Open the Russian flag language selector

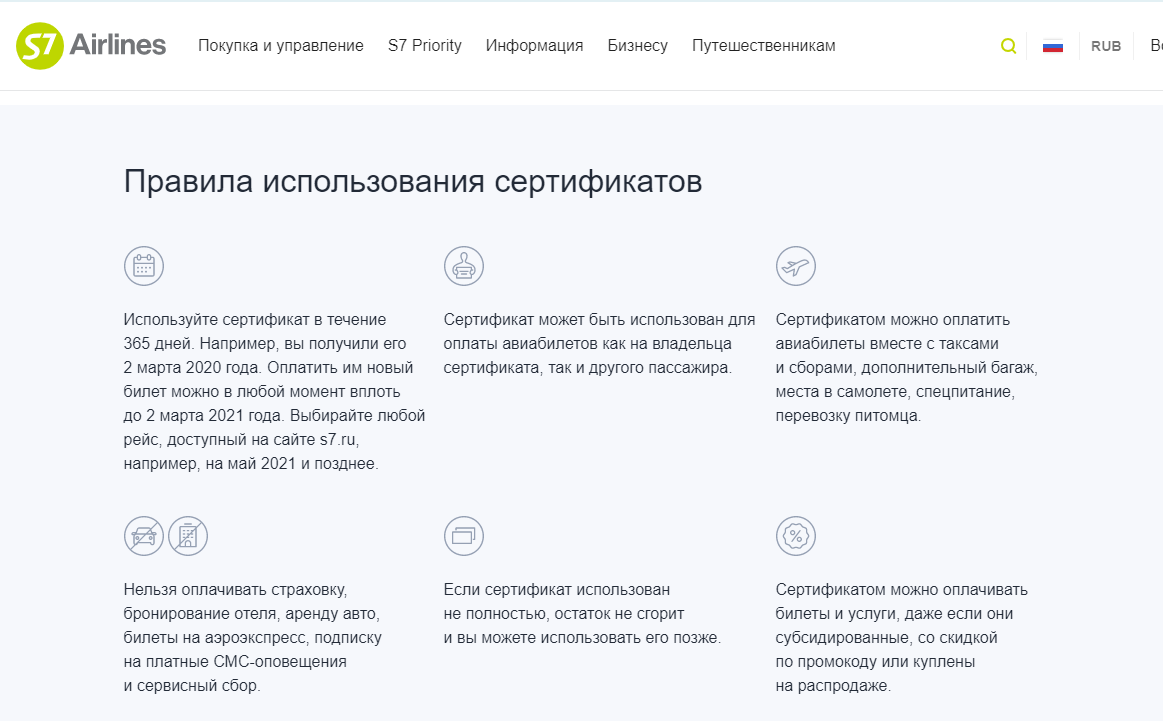click(1052, 46)
